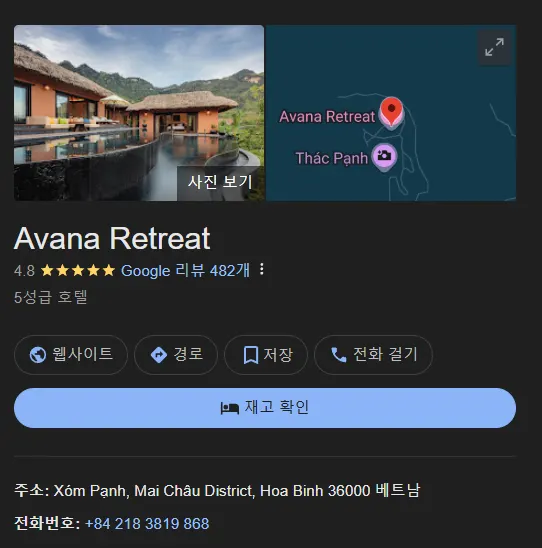Click the bed icon in 재고 확인
This screenshot has width=542, height=548.
pos(230,408)
